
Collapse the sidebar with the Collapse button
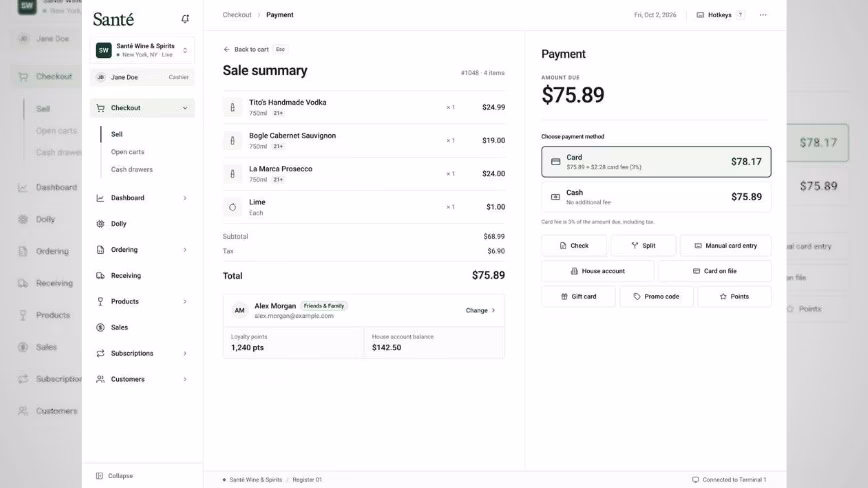click(115, 475)
